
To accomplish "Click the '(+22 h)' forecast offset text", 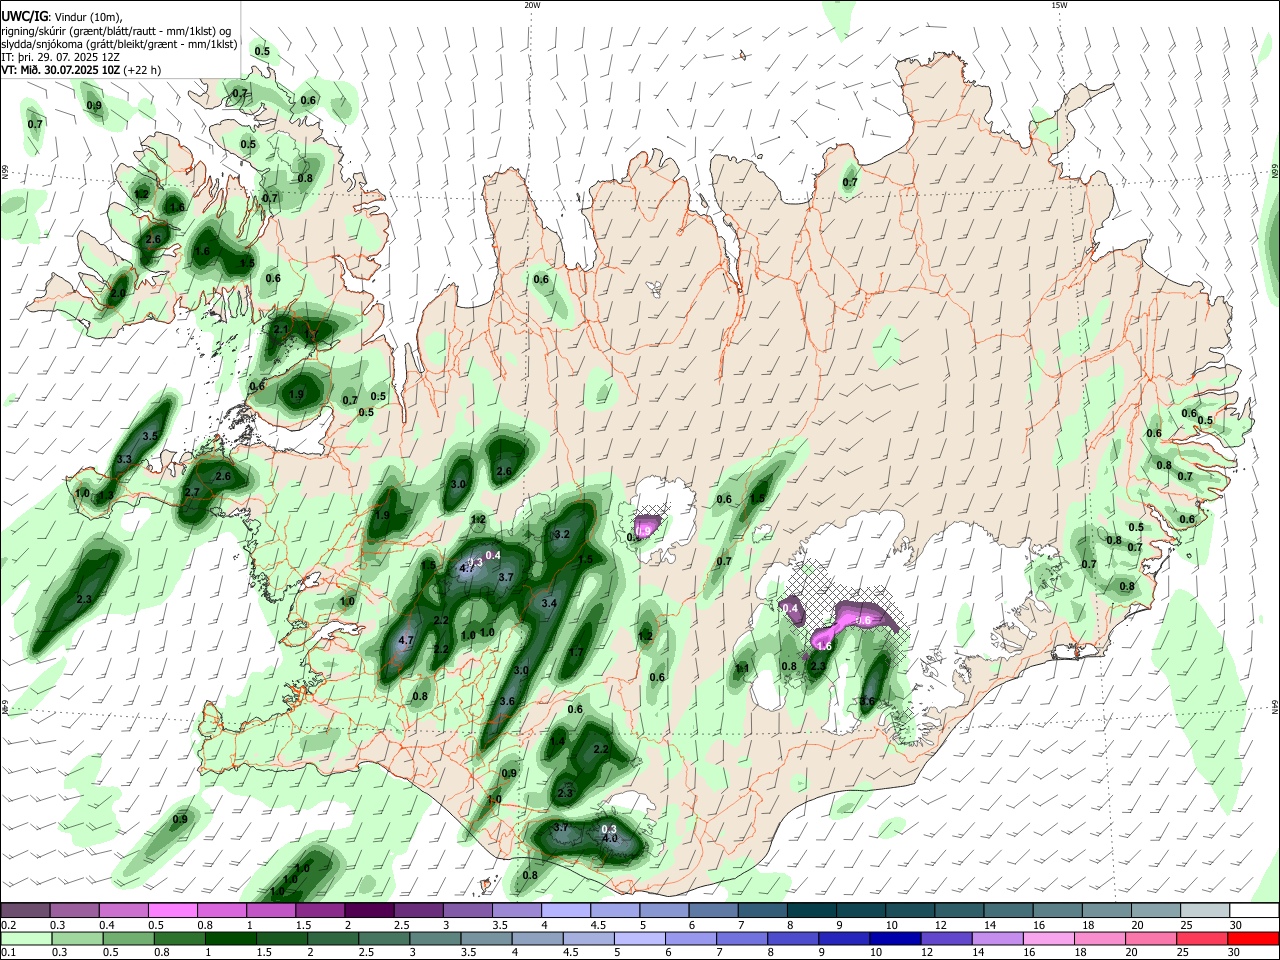I will pos(143,70).
